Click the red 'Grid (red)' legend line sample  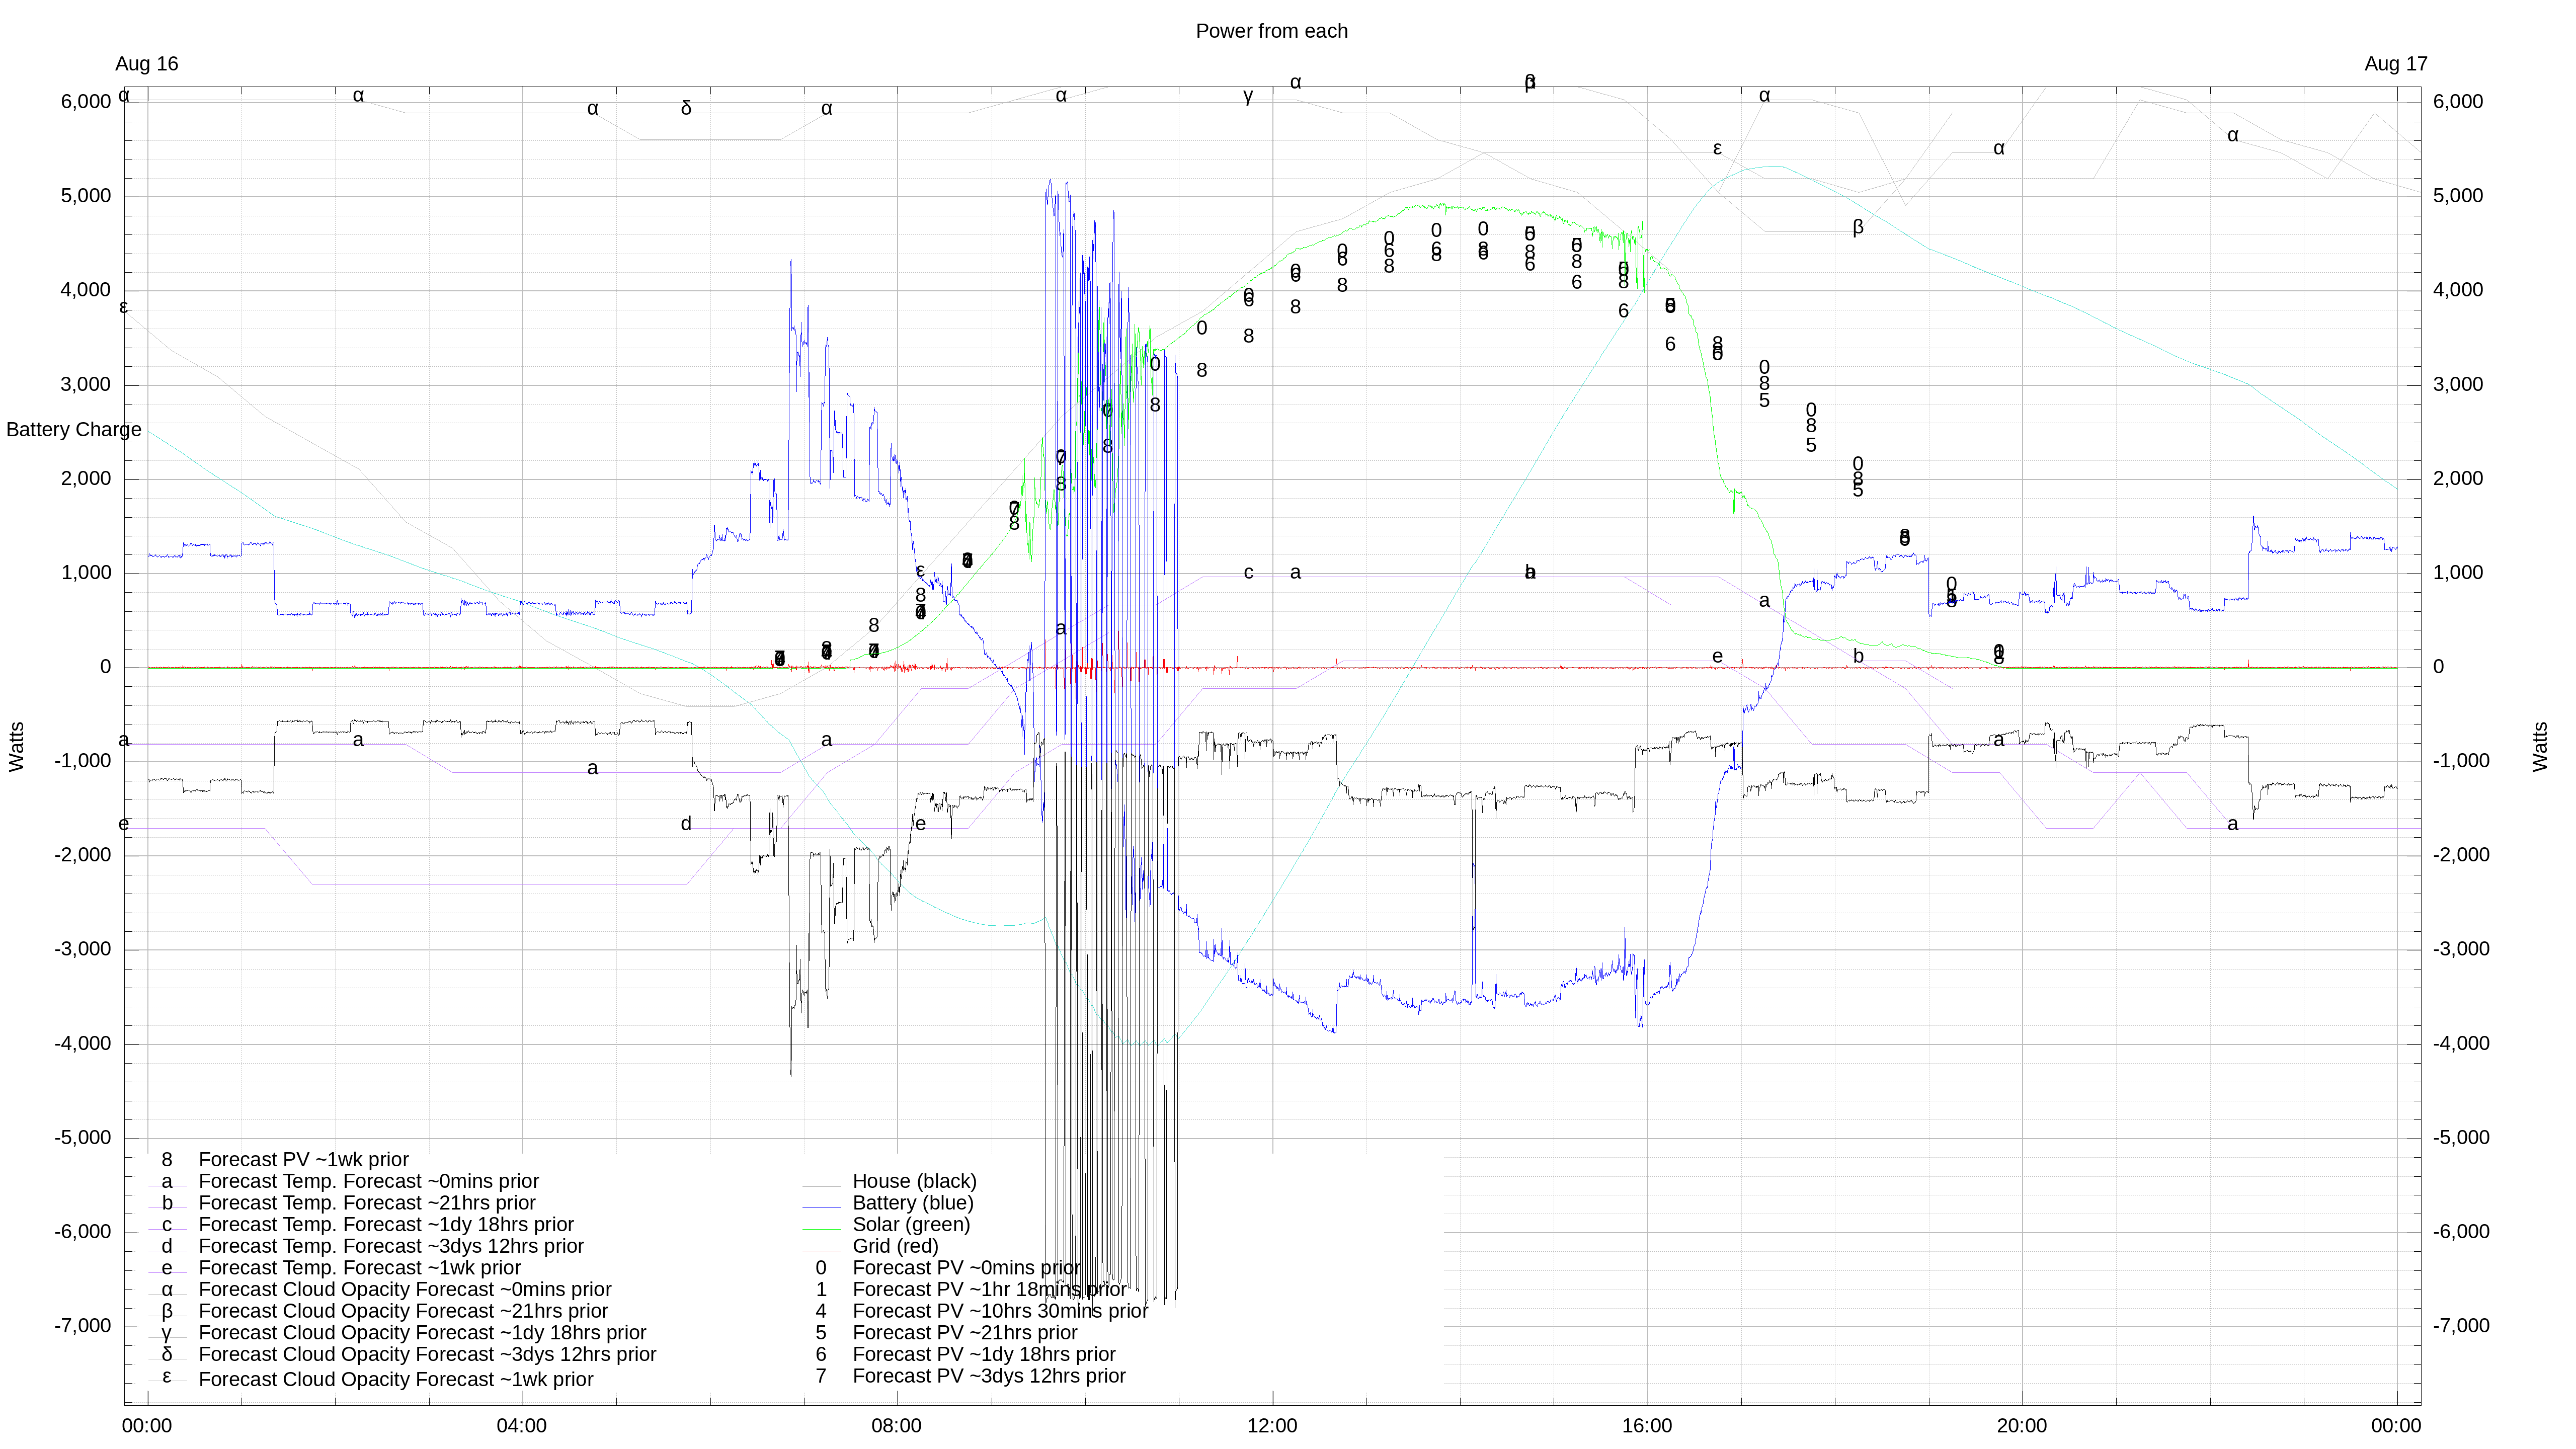(821, 1250)
